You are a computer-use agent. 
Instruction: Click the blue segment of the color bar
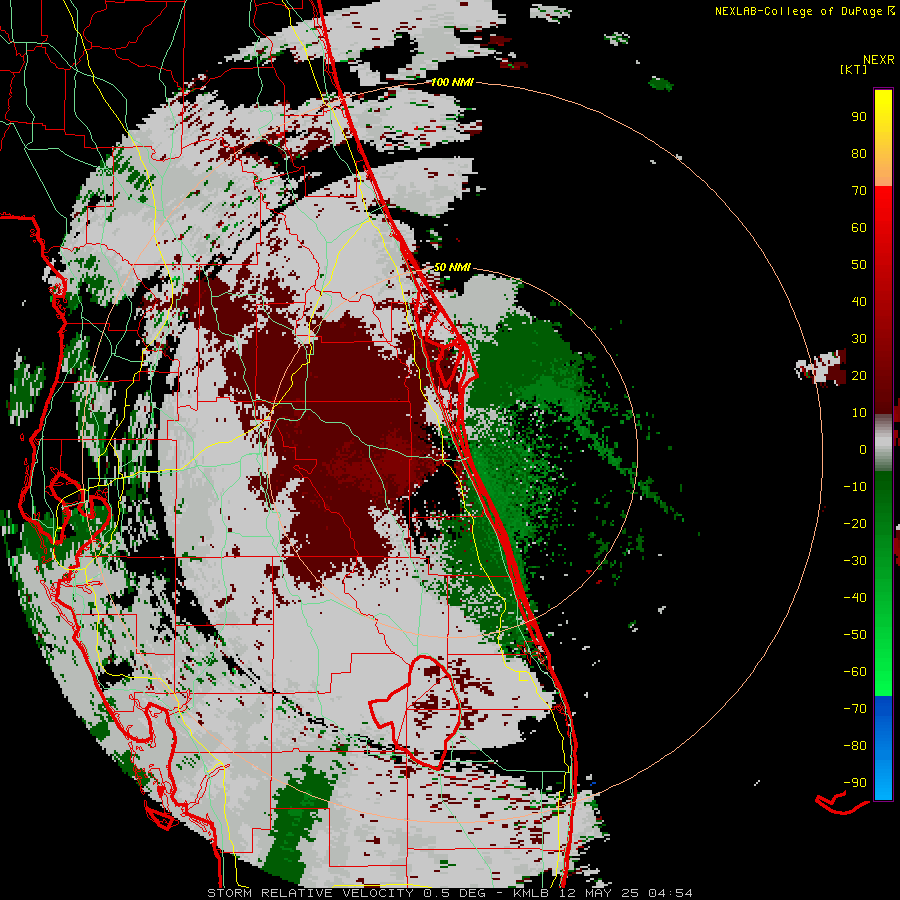(x=883, y=748)
